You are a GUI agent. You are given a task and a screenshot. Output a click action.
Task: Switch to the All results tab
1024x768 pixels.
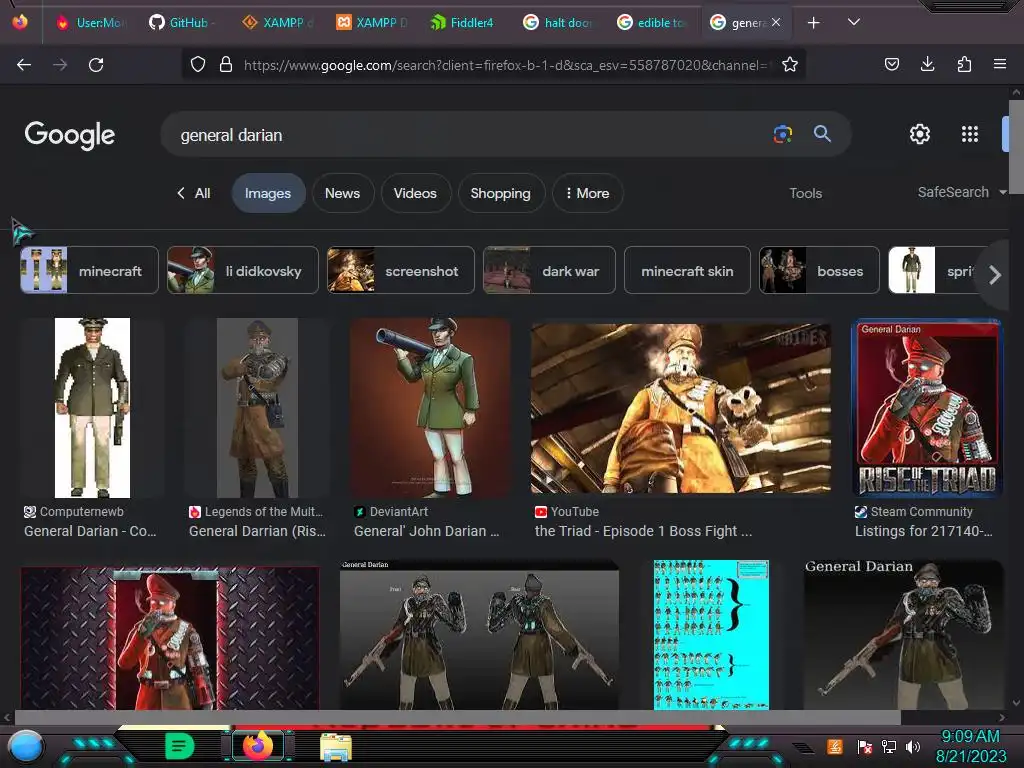(195, 193)
